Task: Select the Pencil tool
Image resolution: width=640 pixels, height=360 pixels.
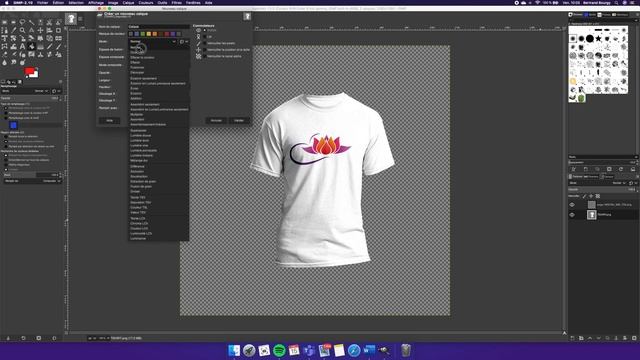Action: pos(49,47)
